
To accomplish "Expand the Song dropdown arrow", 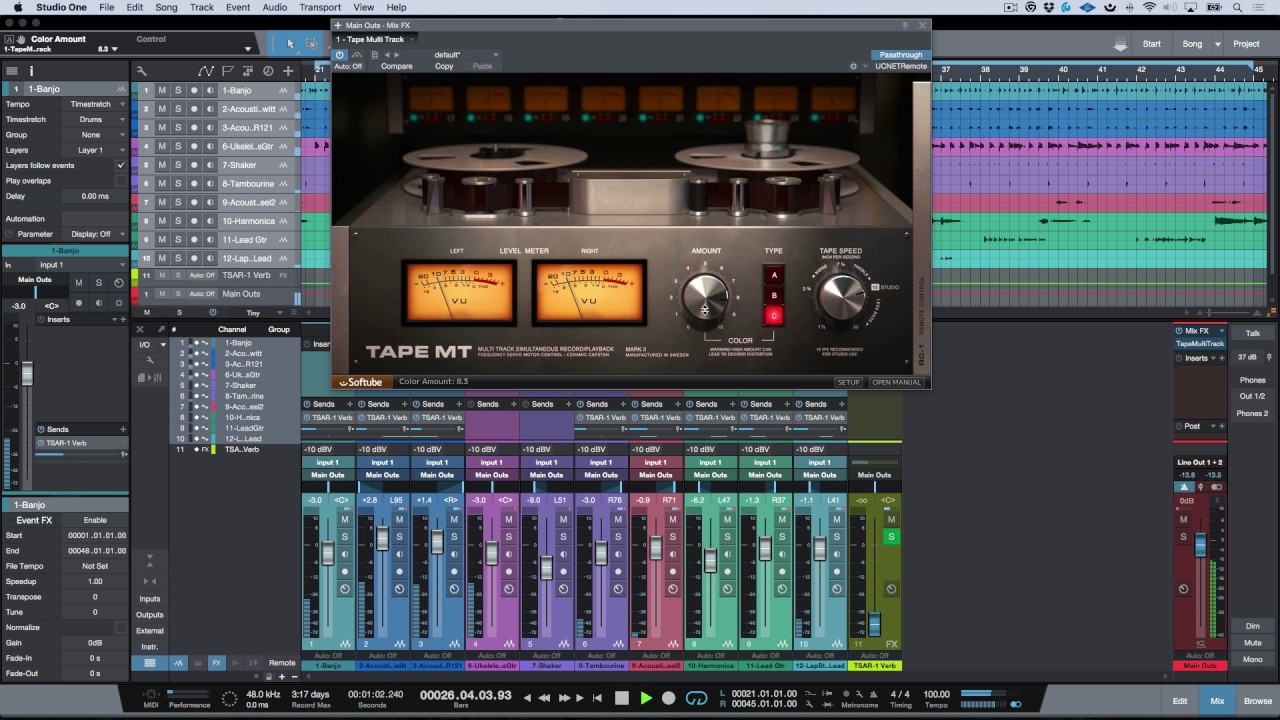I will tap(1218, 44).
